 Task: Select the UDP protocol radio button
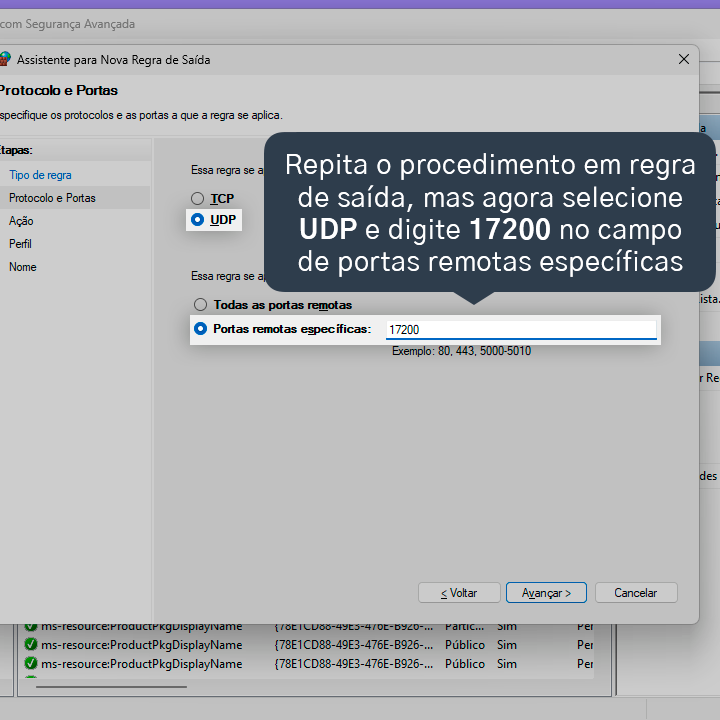click(197, 219)
